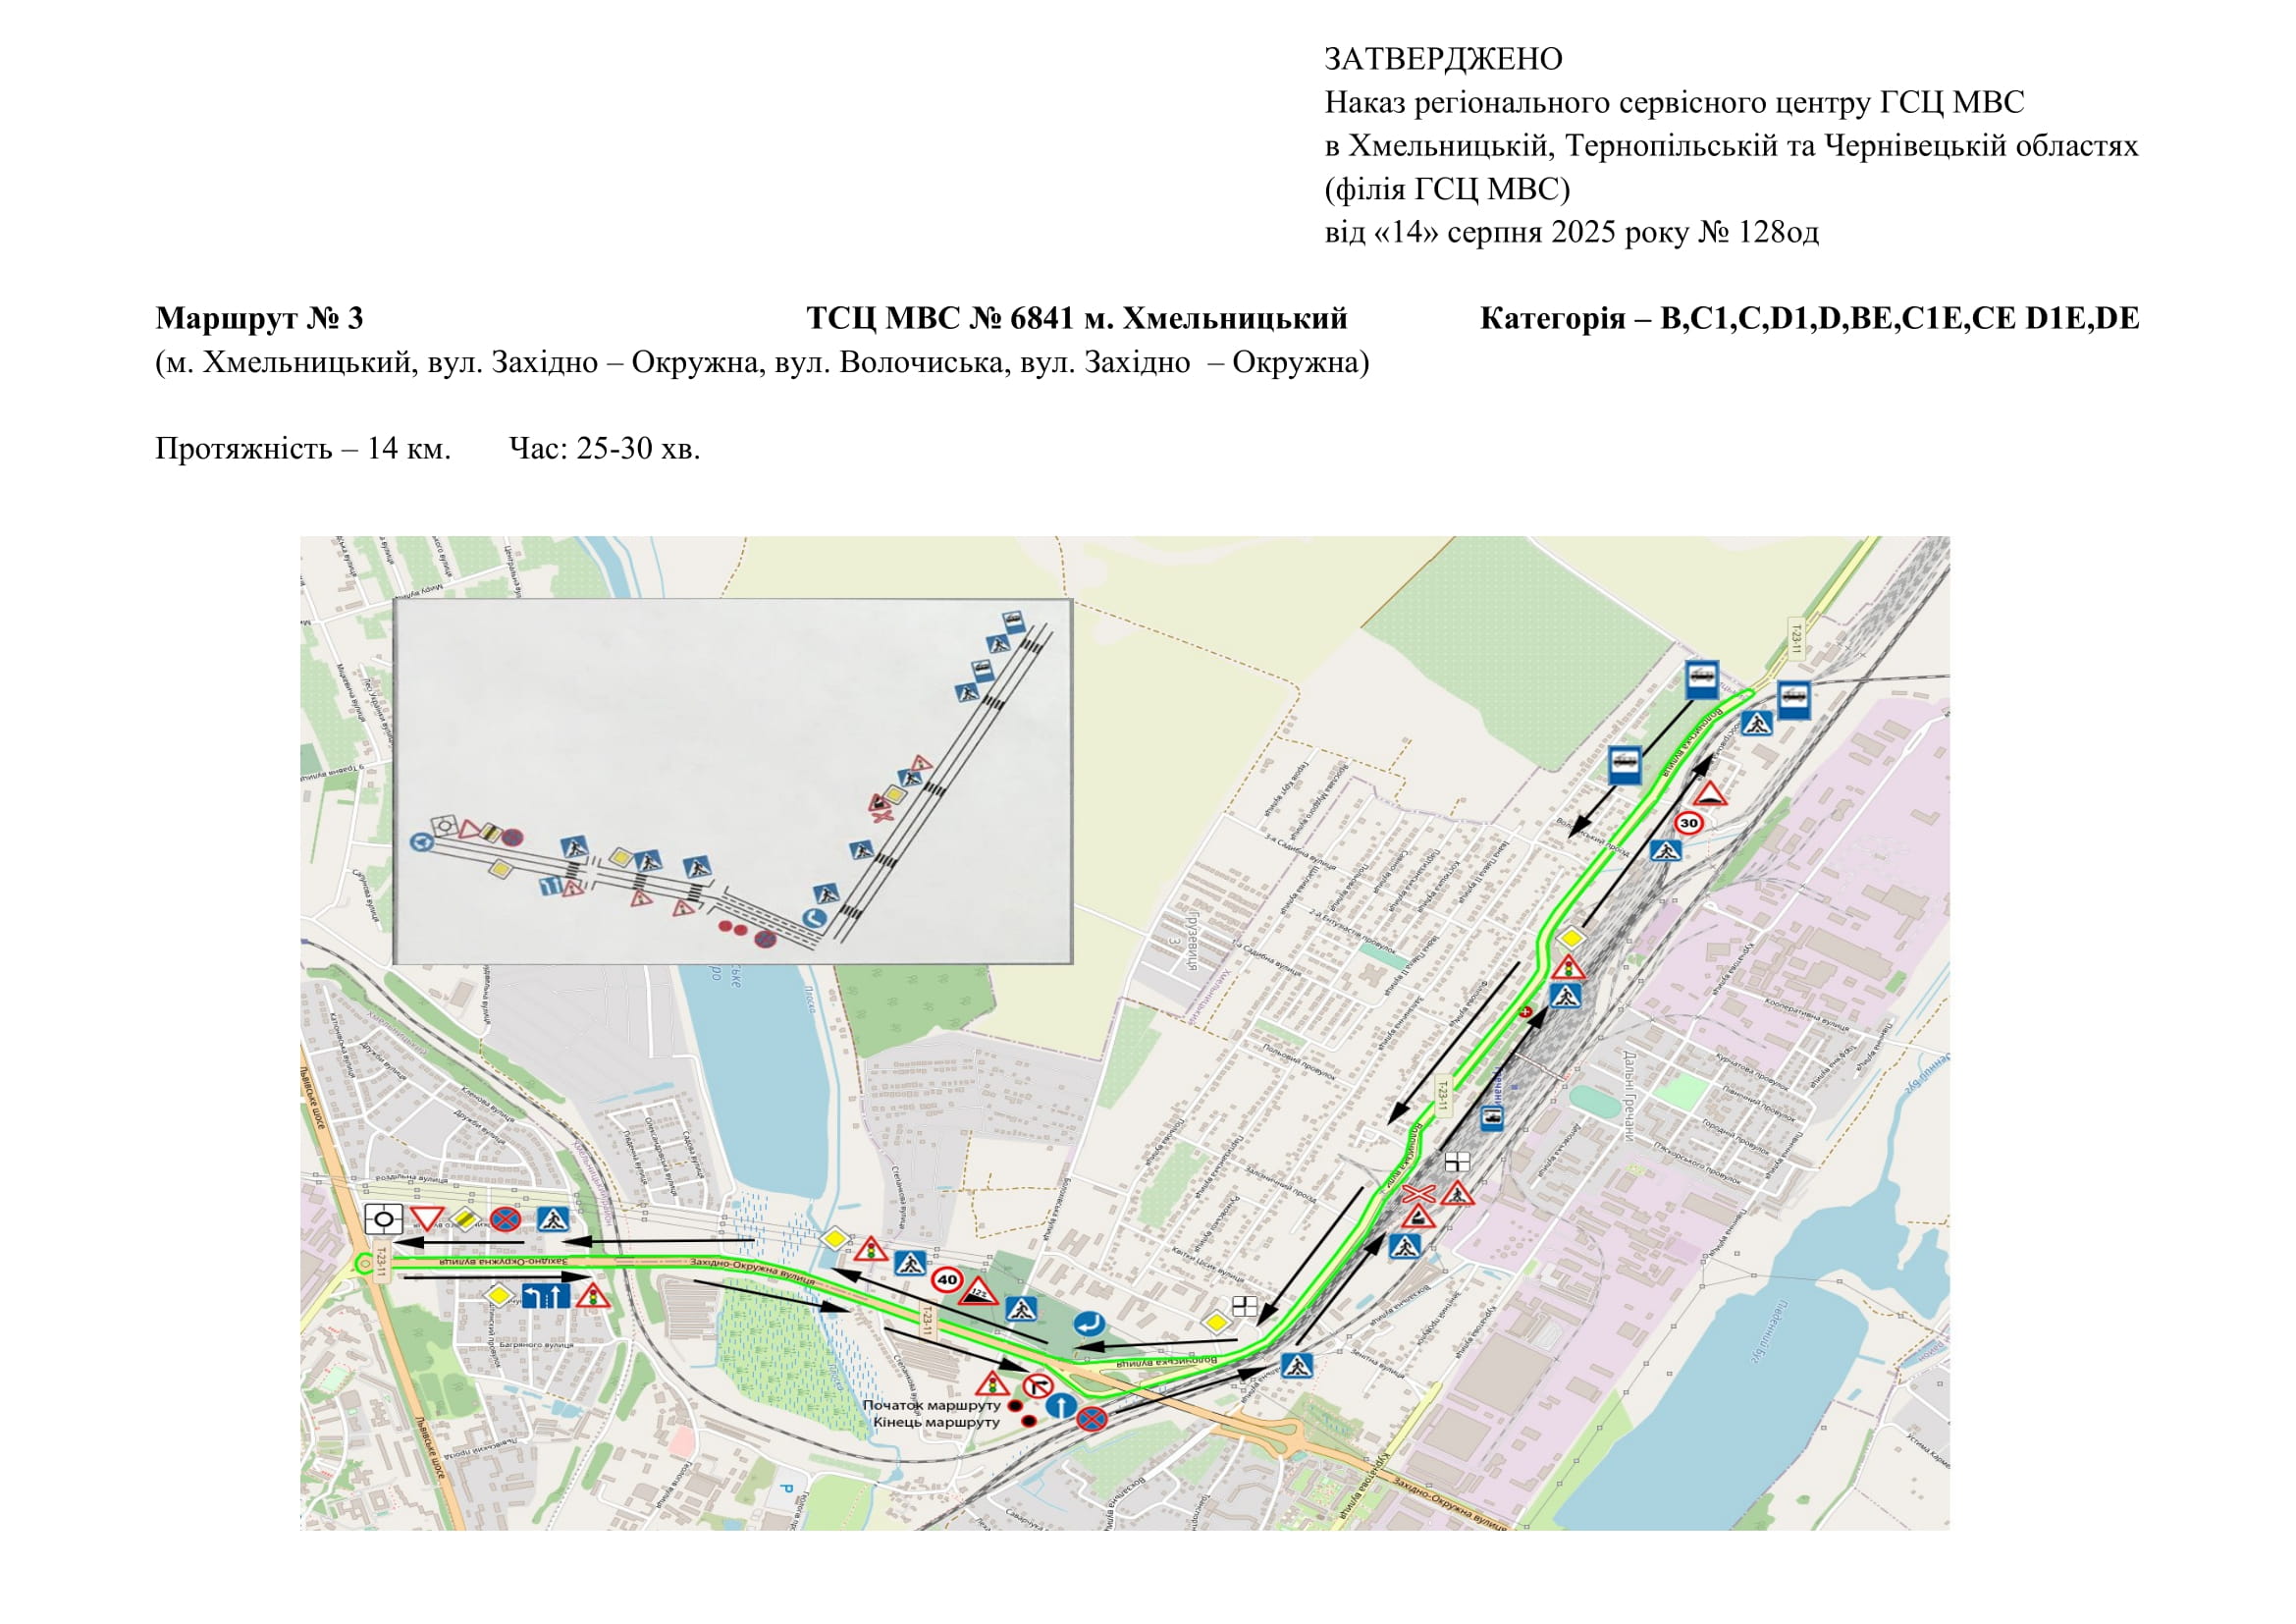
Task: Click the 'Кінець маршруту' route end label
Action: pyautogui.click(x=936, y=1422)
